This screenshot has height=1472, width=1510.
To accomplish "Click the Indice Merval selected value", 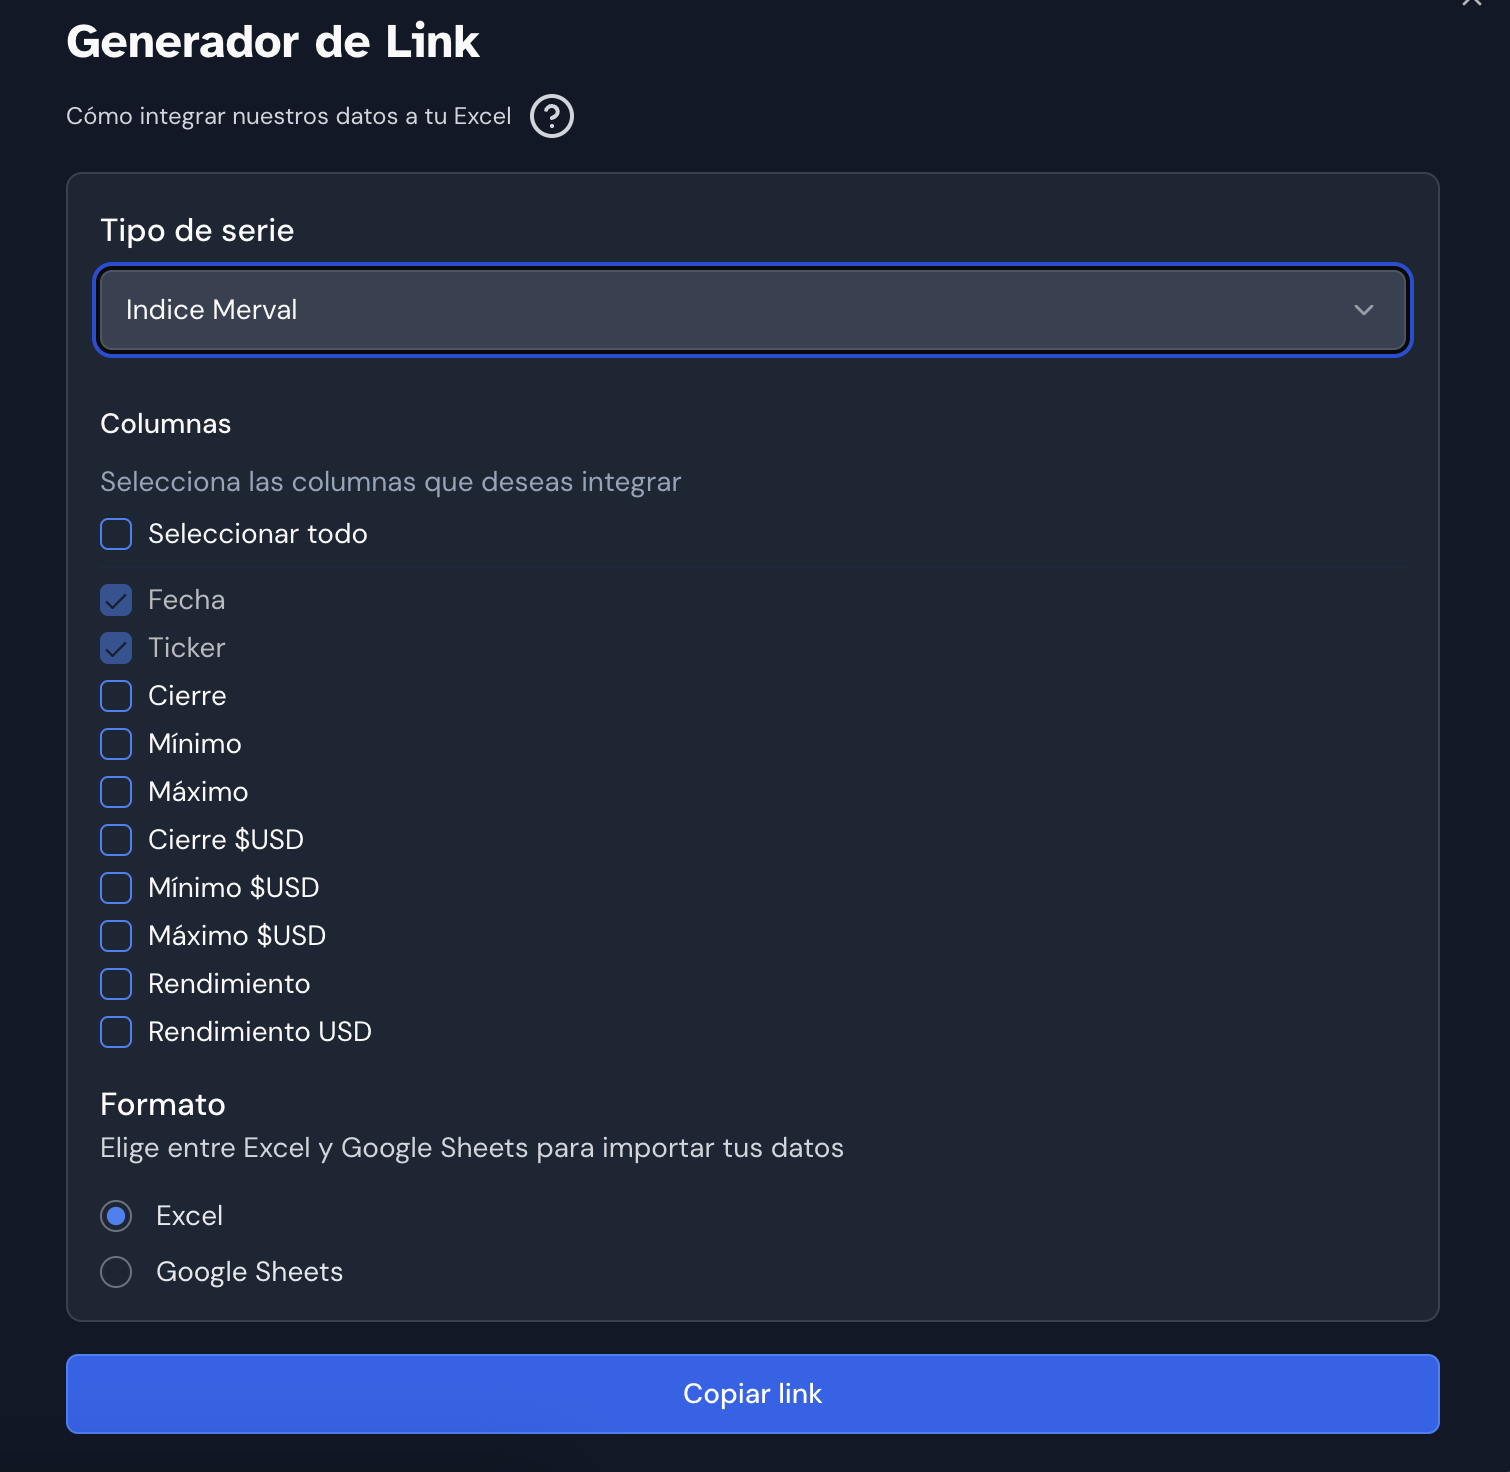I will [212, 310].
